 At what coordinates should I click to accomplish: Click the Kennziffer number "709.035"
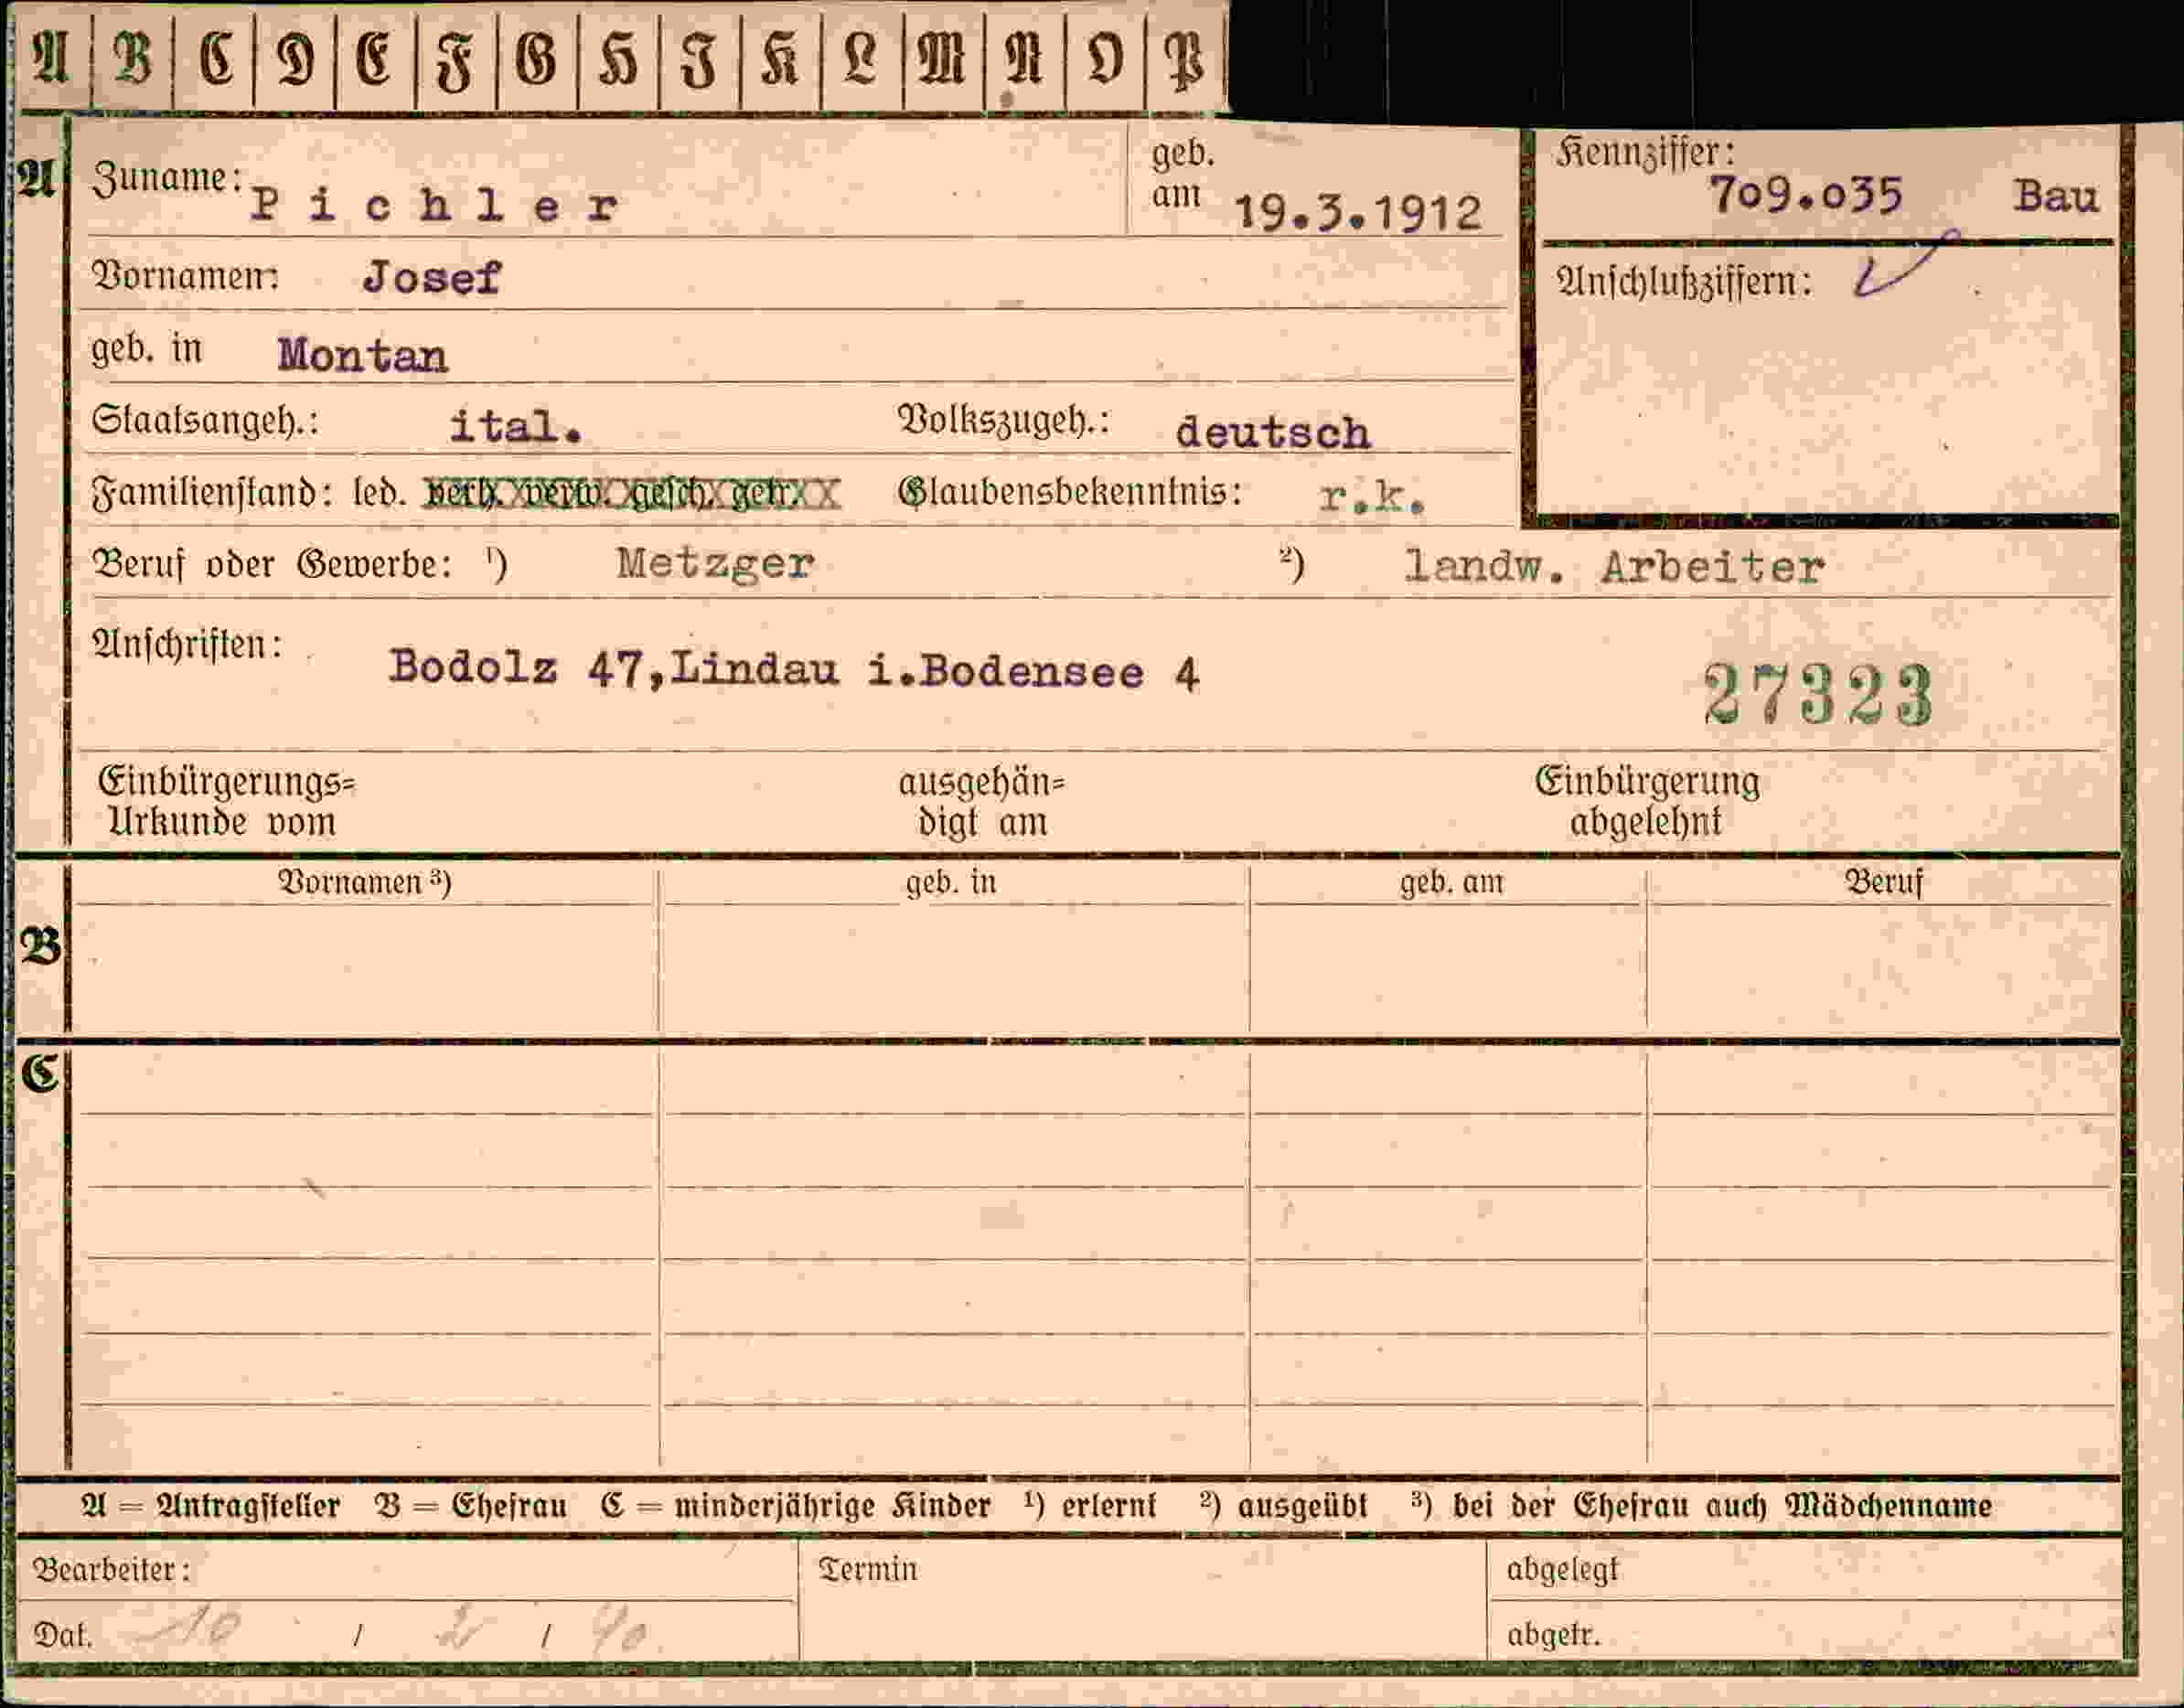[1806, 194]
